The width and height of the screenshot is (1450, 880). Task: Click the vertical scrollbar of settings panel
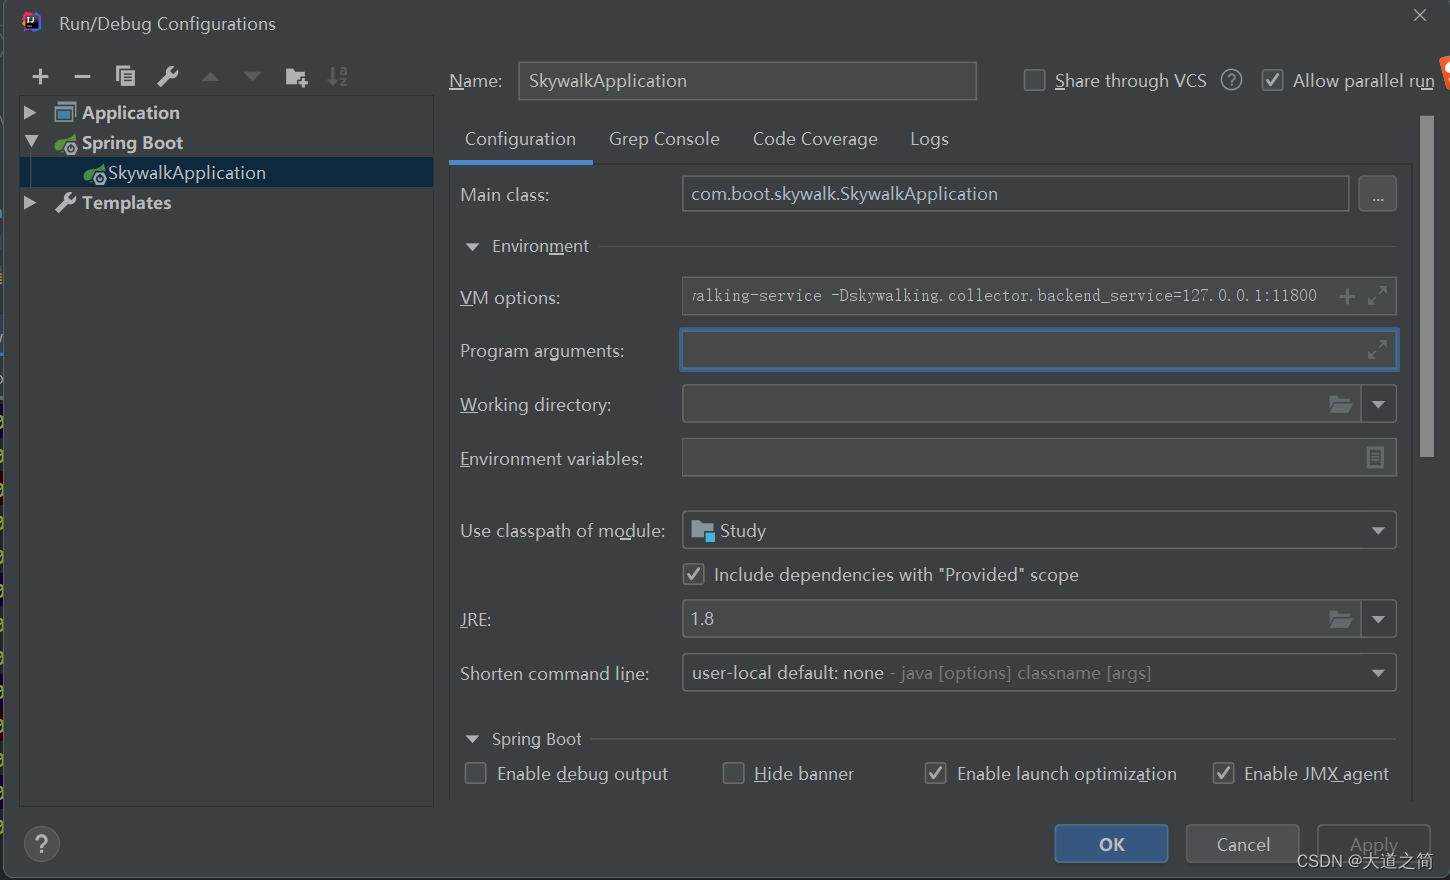[1427, 286]
